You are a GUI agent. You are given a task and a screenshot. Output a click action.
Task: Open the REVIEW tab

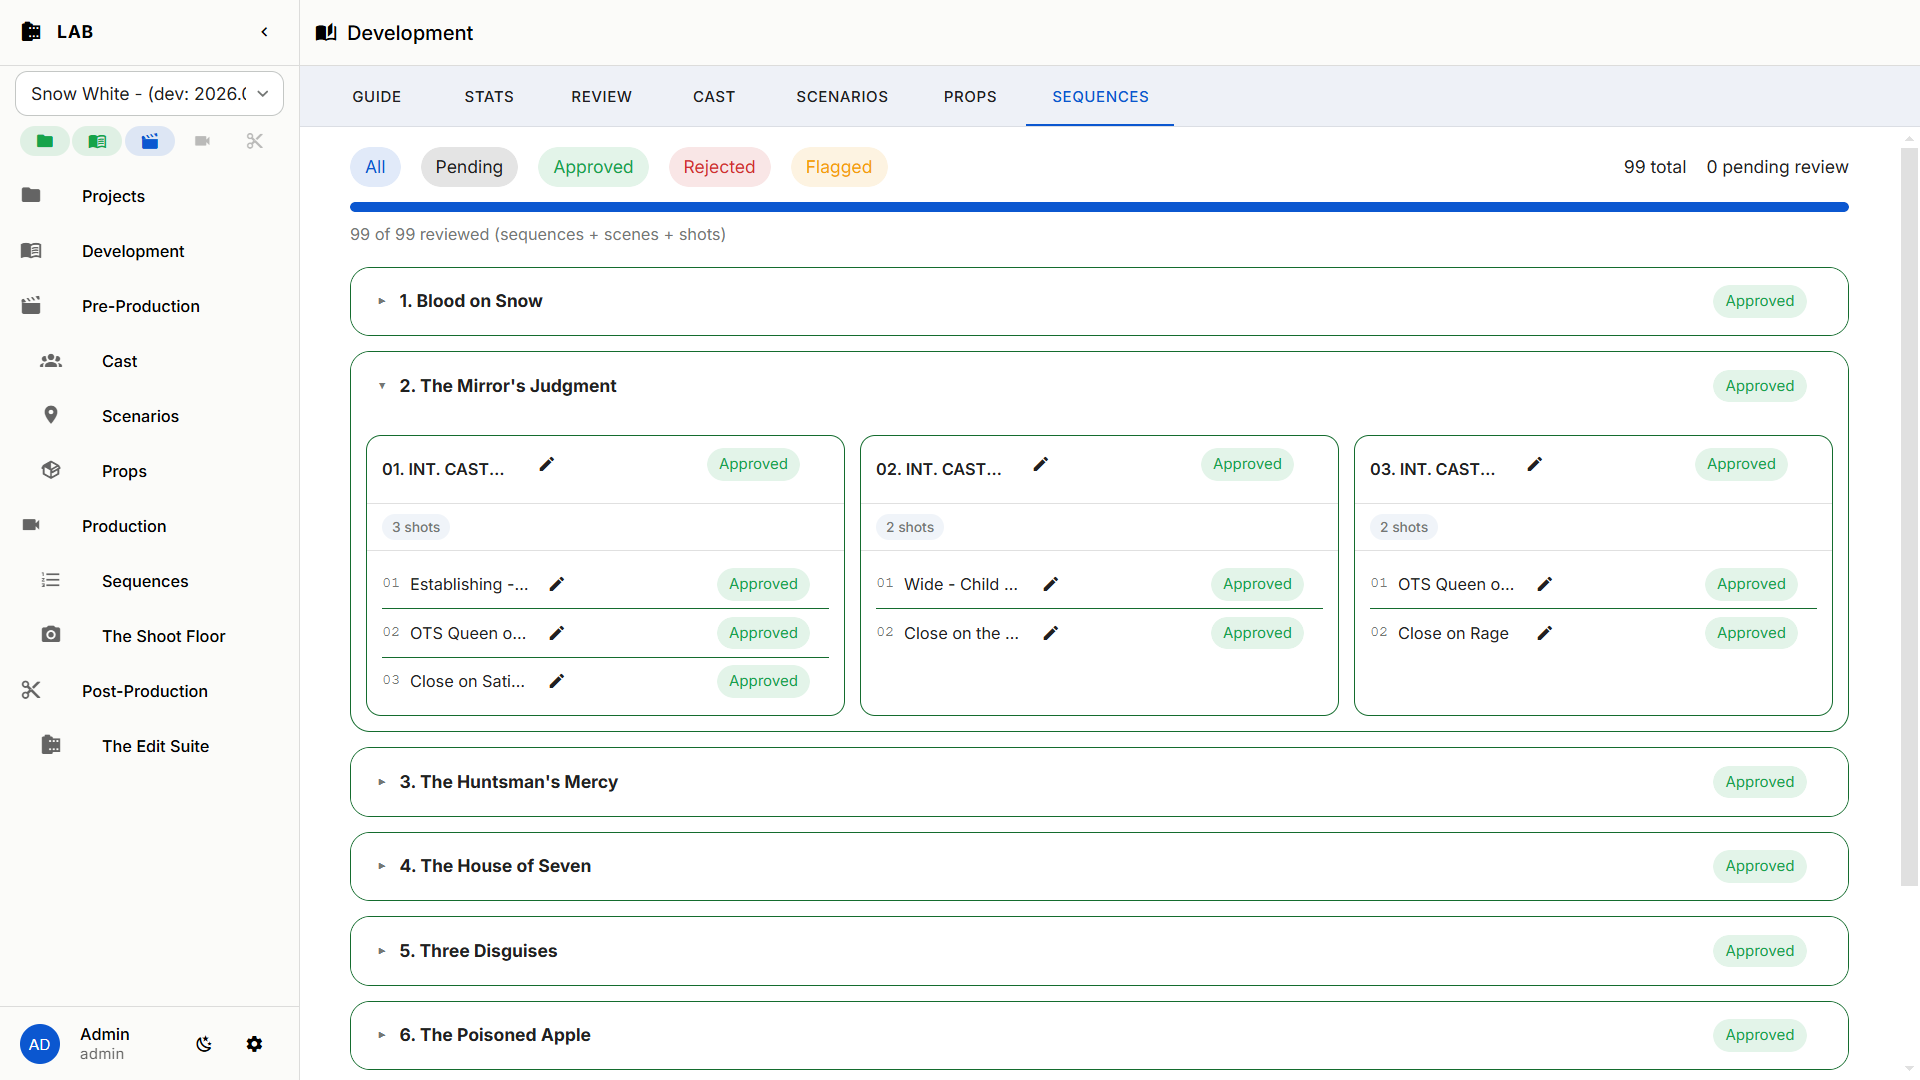601,97
